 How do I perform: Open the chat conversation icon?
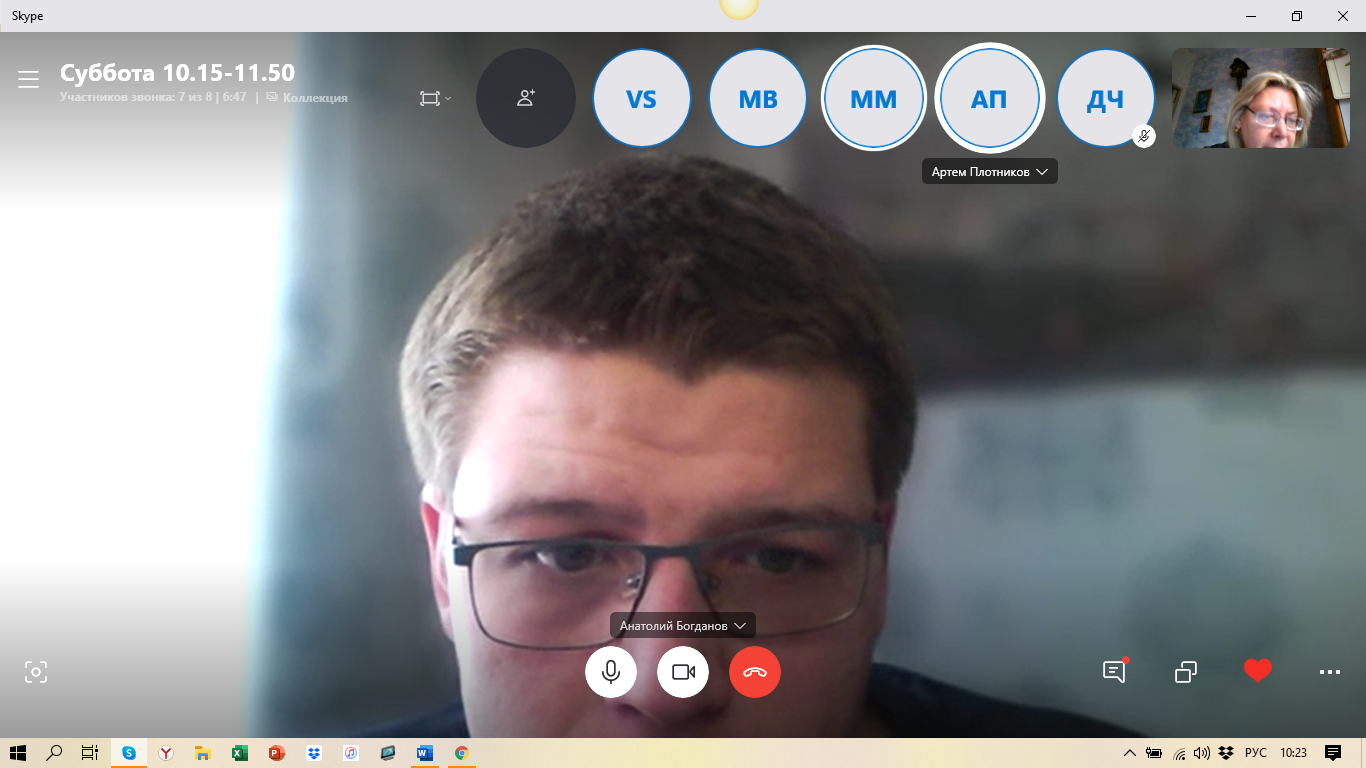click(1114, 671)
